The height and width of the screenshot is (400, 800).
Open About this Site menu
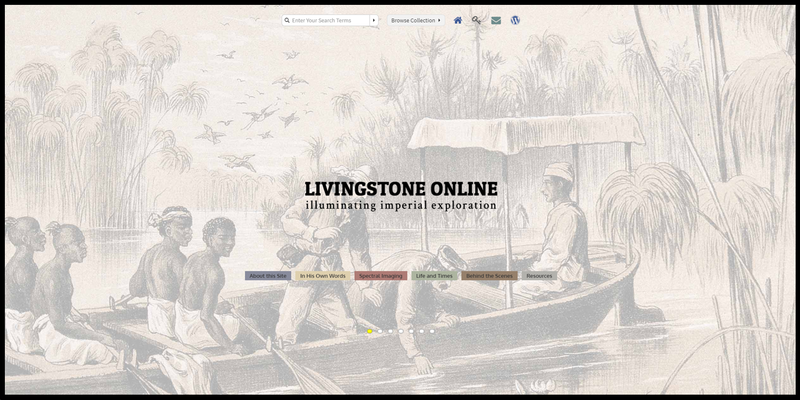[268, 276]
